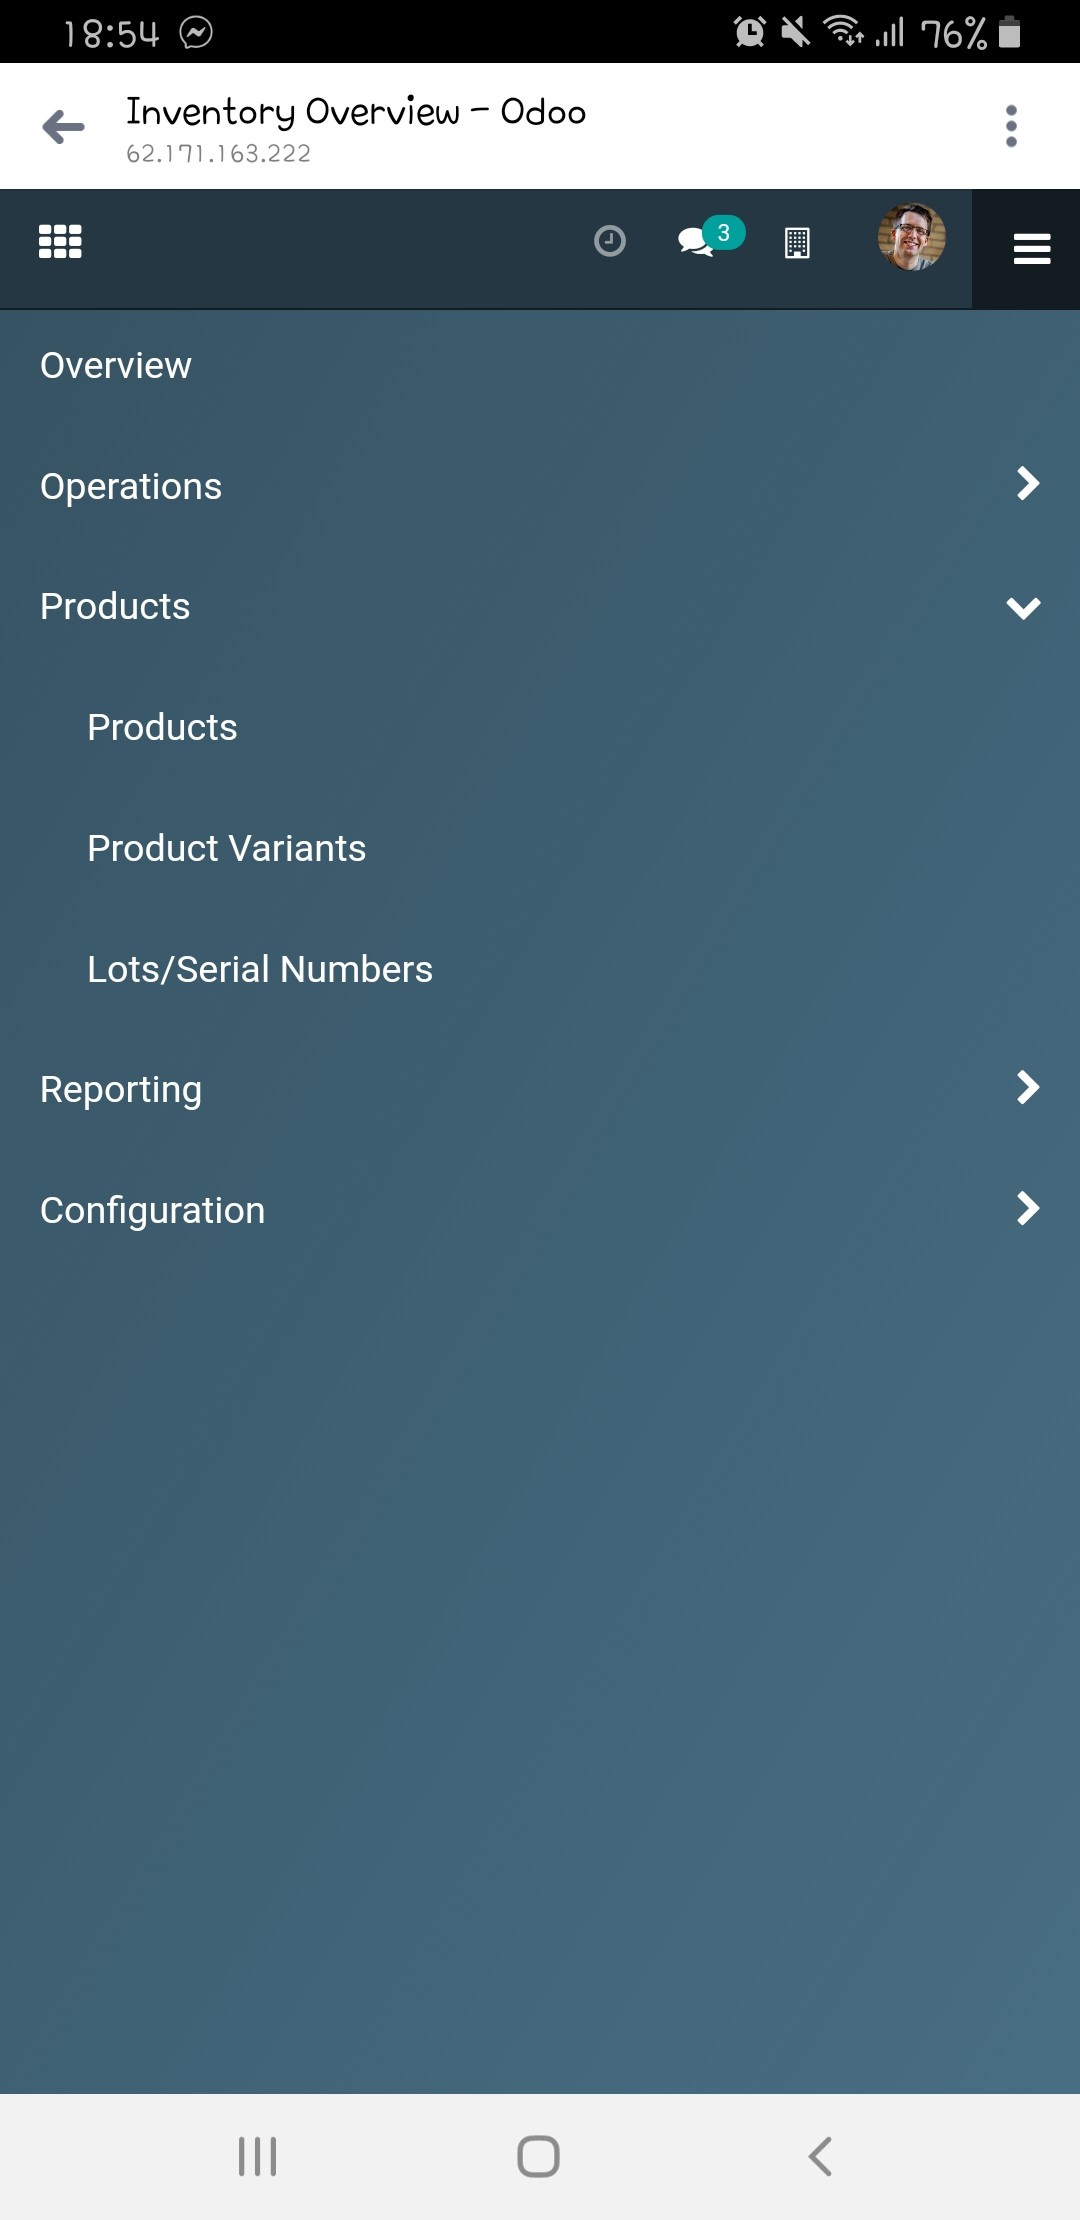Viewport: 1080px width, 2220px height.
Task: Open the apps grid home menu
Action: click(x=60, y=242)
